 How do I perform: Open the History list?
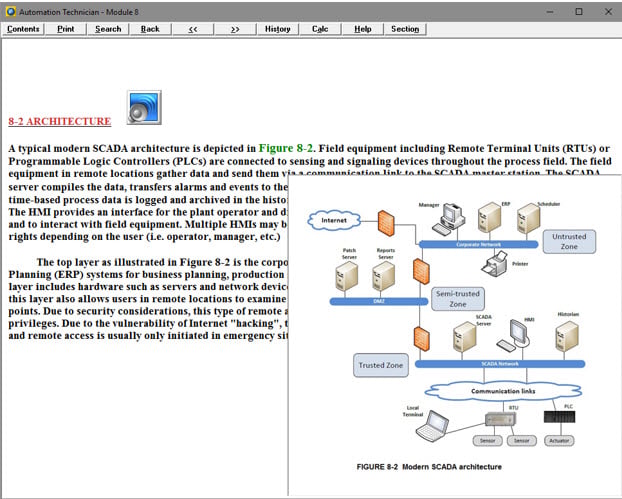click(277, 29)
